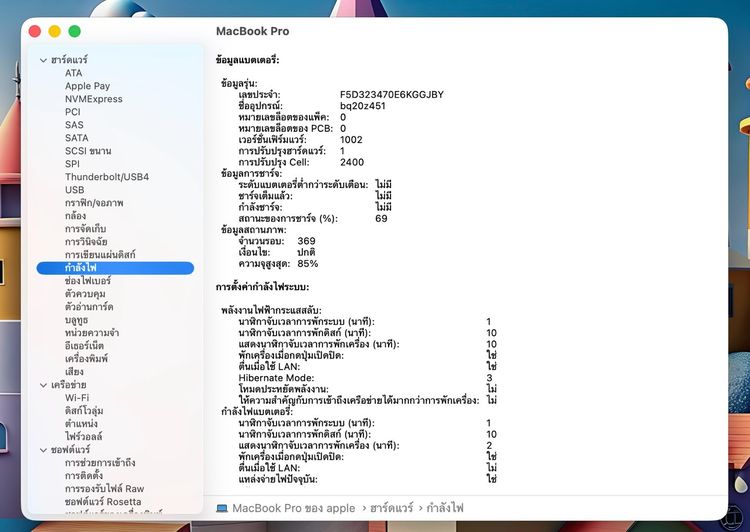Click the charge status value 69

pyautogui.click(x=381, y=219)
